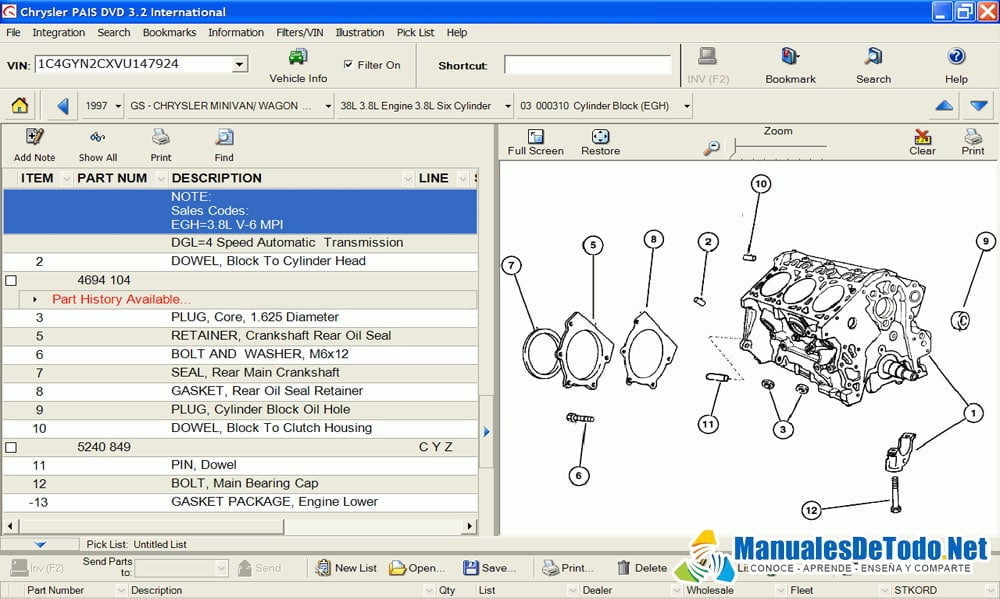Click the STKORD column header
The image size is (1000, 599).
tap(915, 591)
